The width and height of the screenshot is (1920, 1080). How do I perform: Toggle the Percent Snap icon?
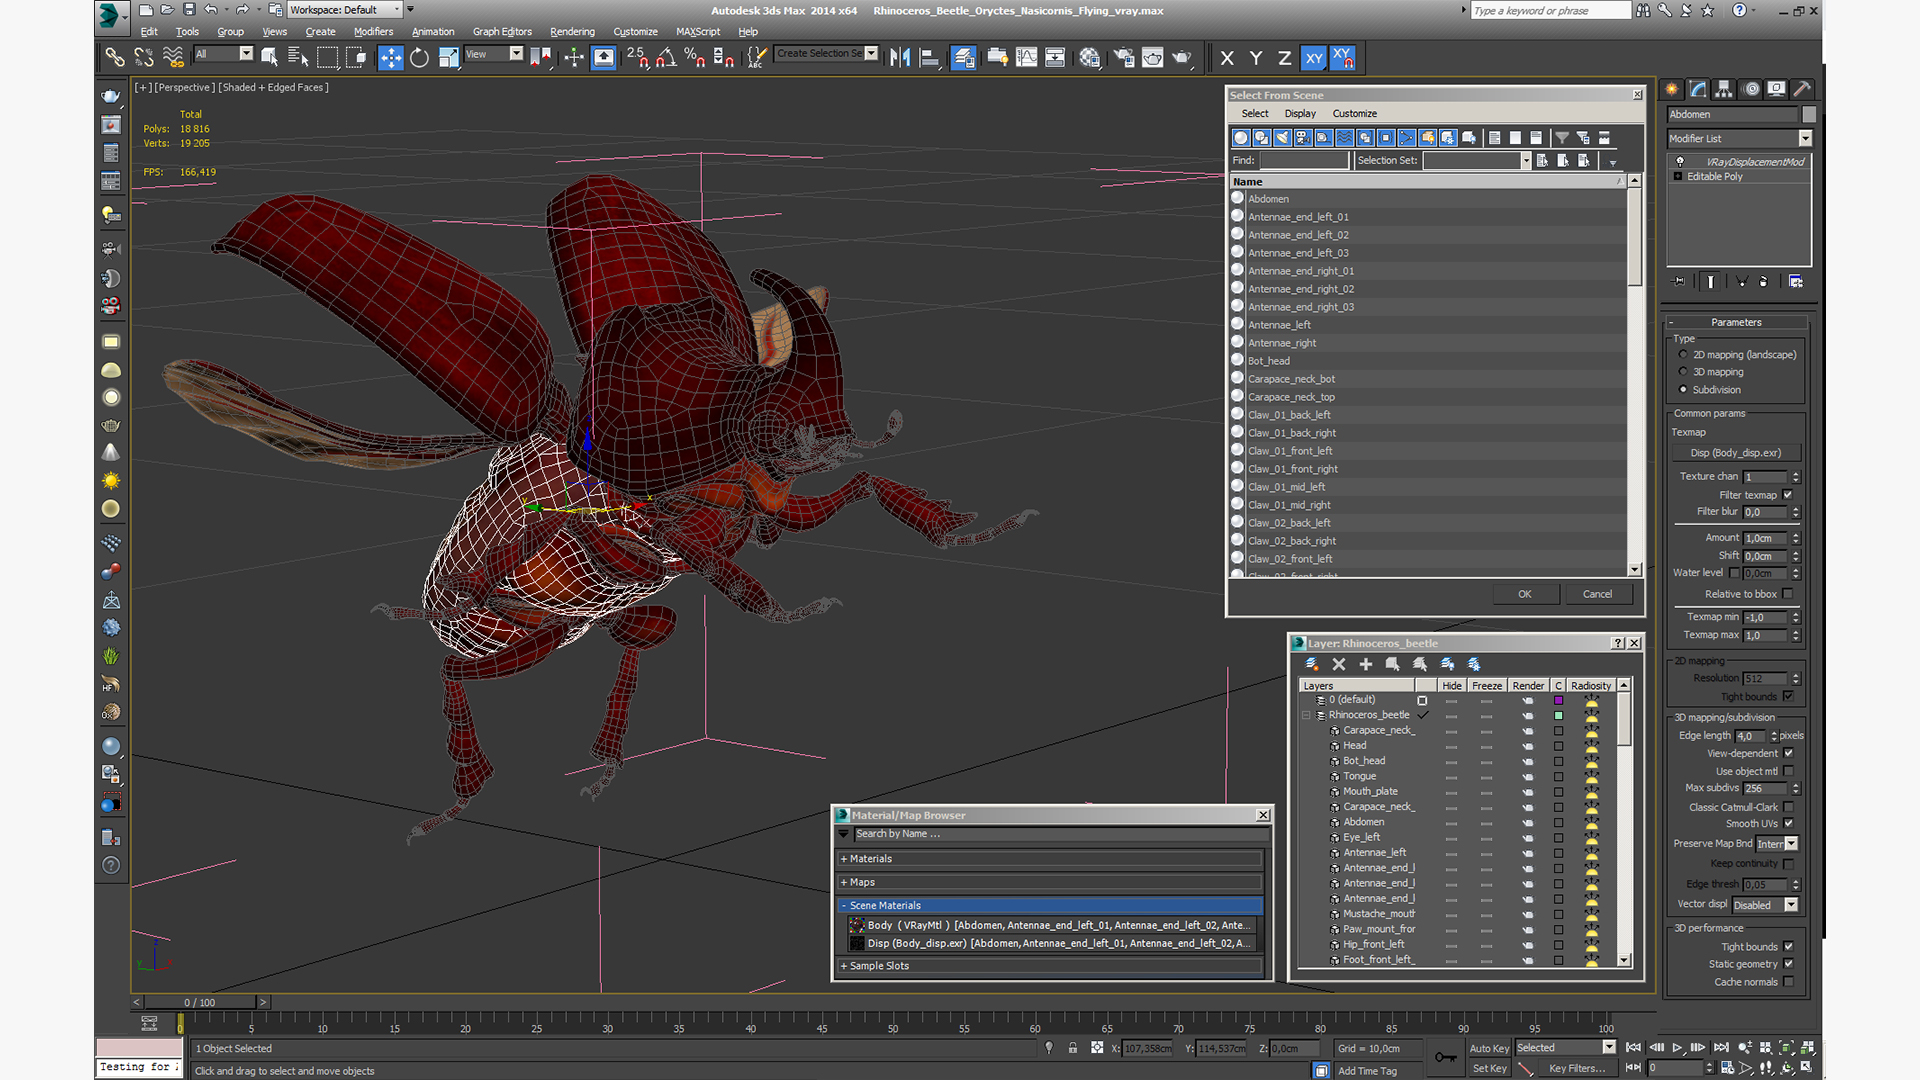point(694,58)
